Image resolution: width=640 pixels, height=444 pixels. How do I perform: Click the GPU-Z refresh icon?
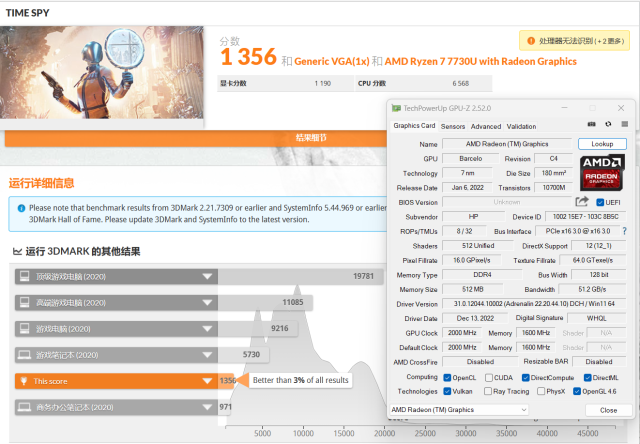pyautogui.click(x=608, y=124)
